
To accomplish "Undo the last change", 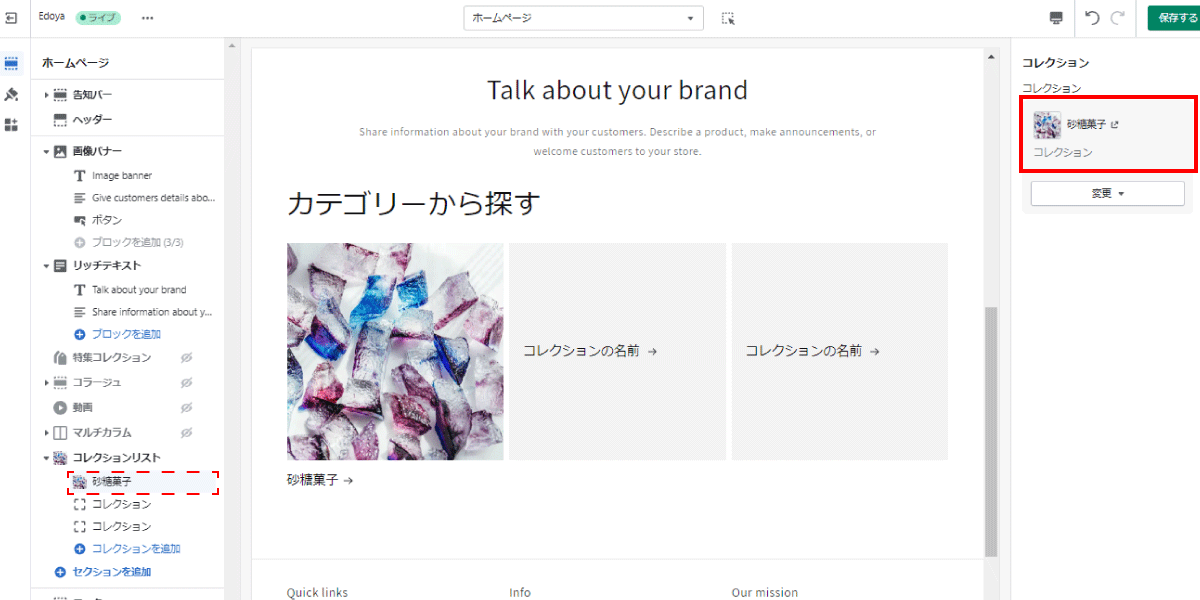I will [1092, 18].
